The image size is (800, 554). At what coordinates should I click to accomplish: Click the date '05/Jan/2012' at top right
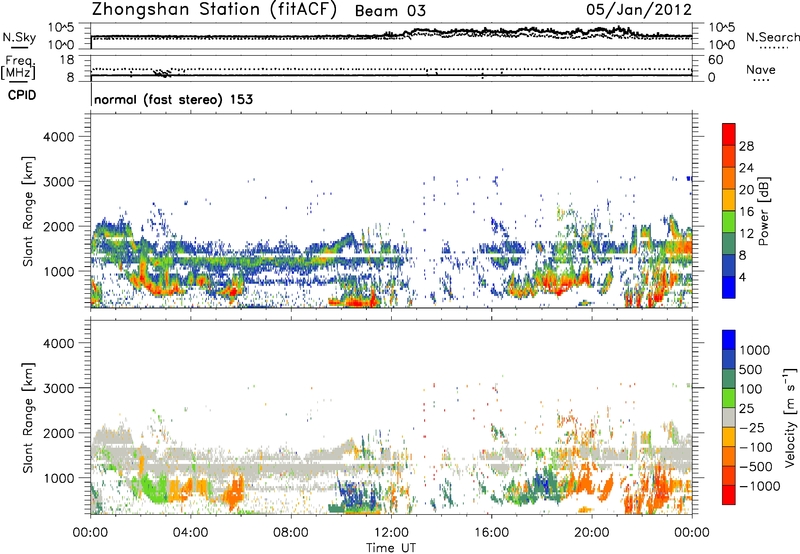point(639,10)
